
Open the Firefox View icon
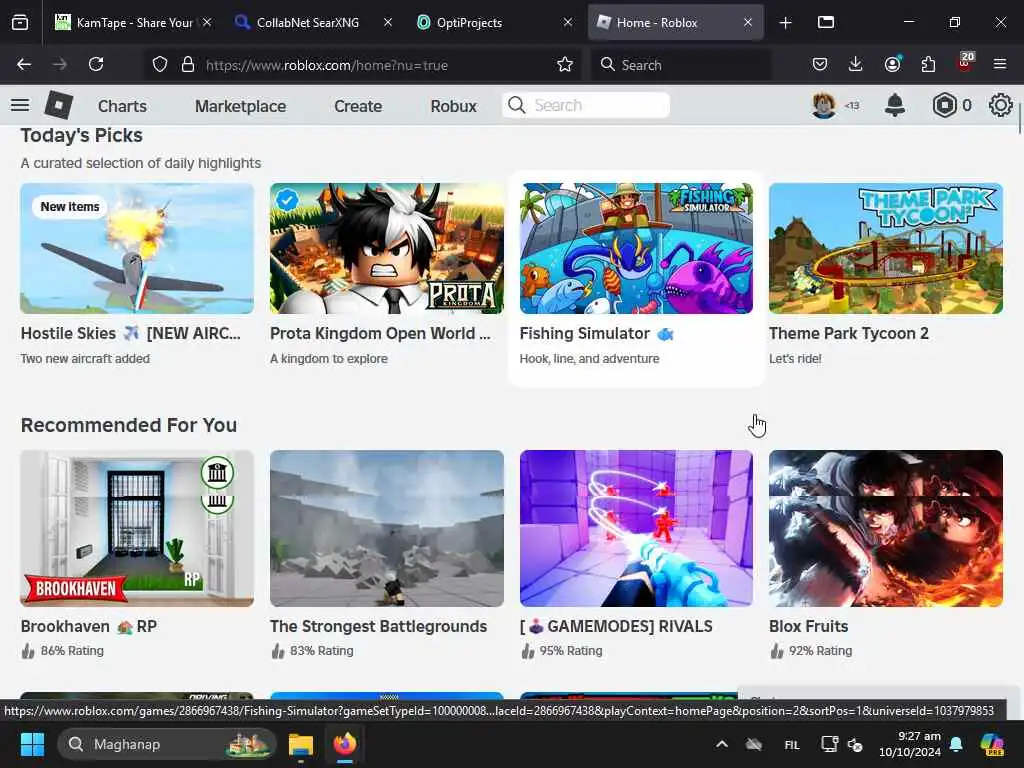(20, 22)
